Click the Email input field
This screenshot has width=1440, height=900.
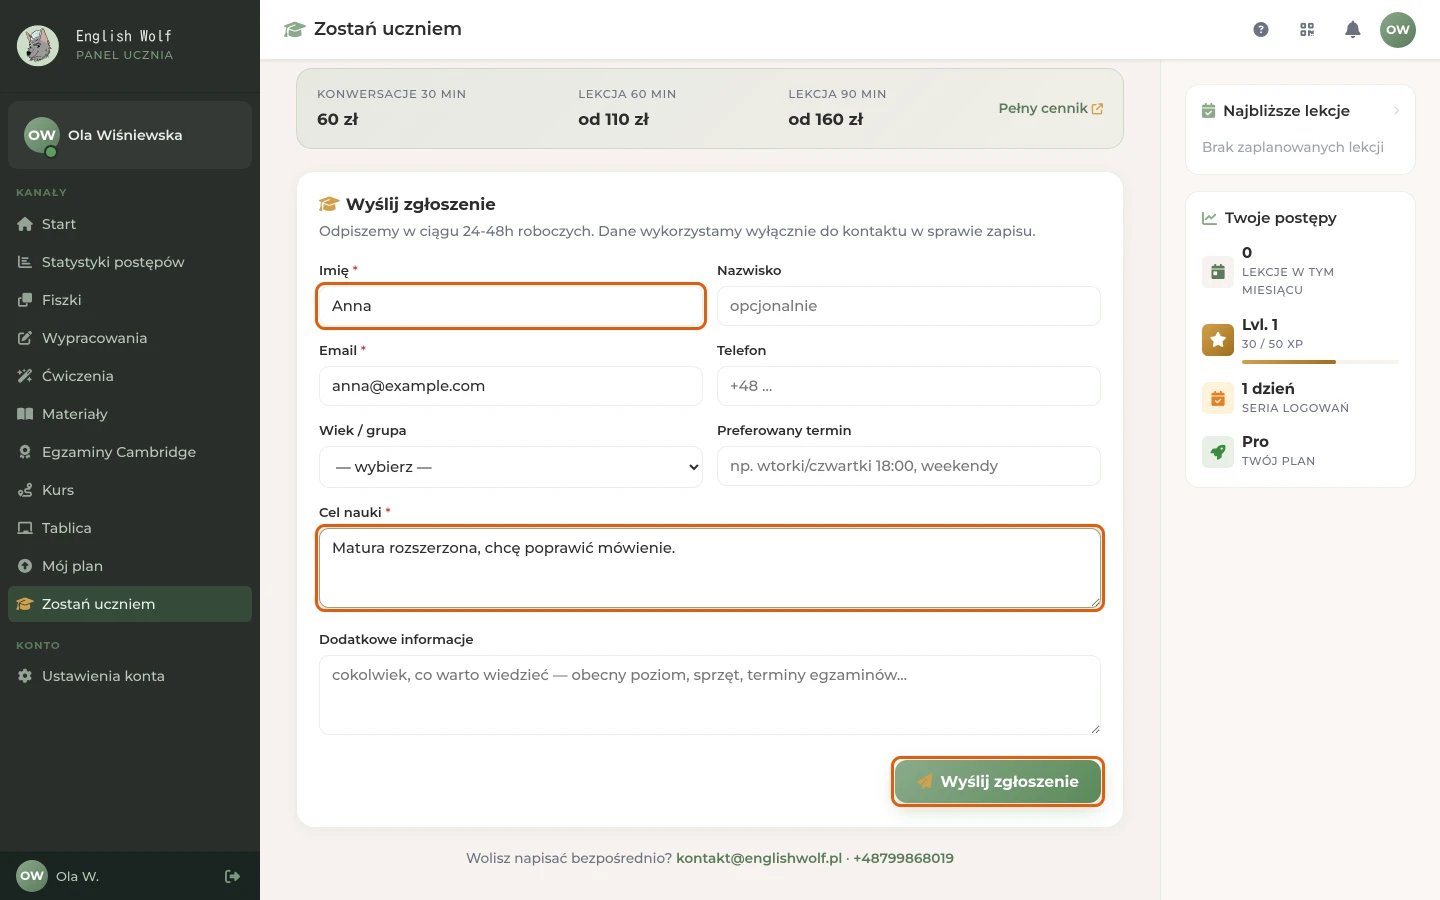511,386
